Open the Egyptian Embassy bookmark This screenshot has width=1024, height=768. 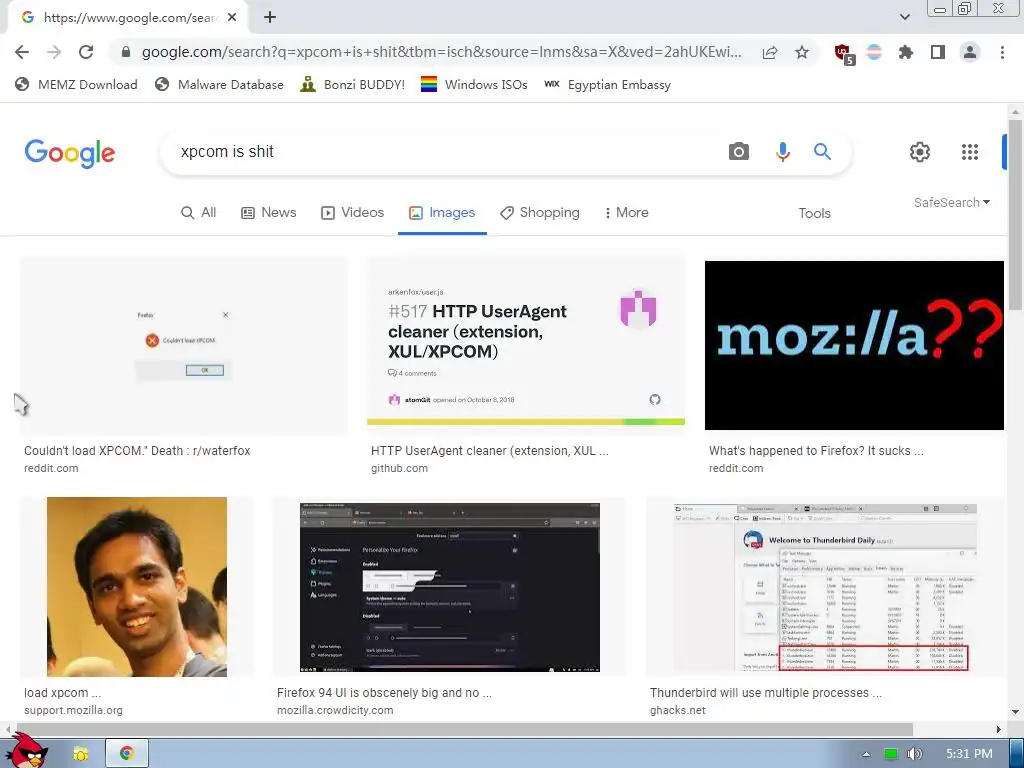click(607, 85)
